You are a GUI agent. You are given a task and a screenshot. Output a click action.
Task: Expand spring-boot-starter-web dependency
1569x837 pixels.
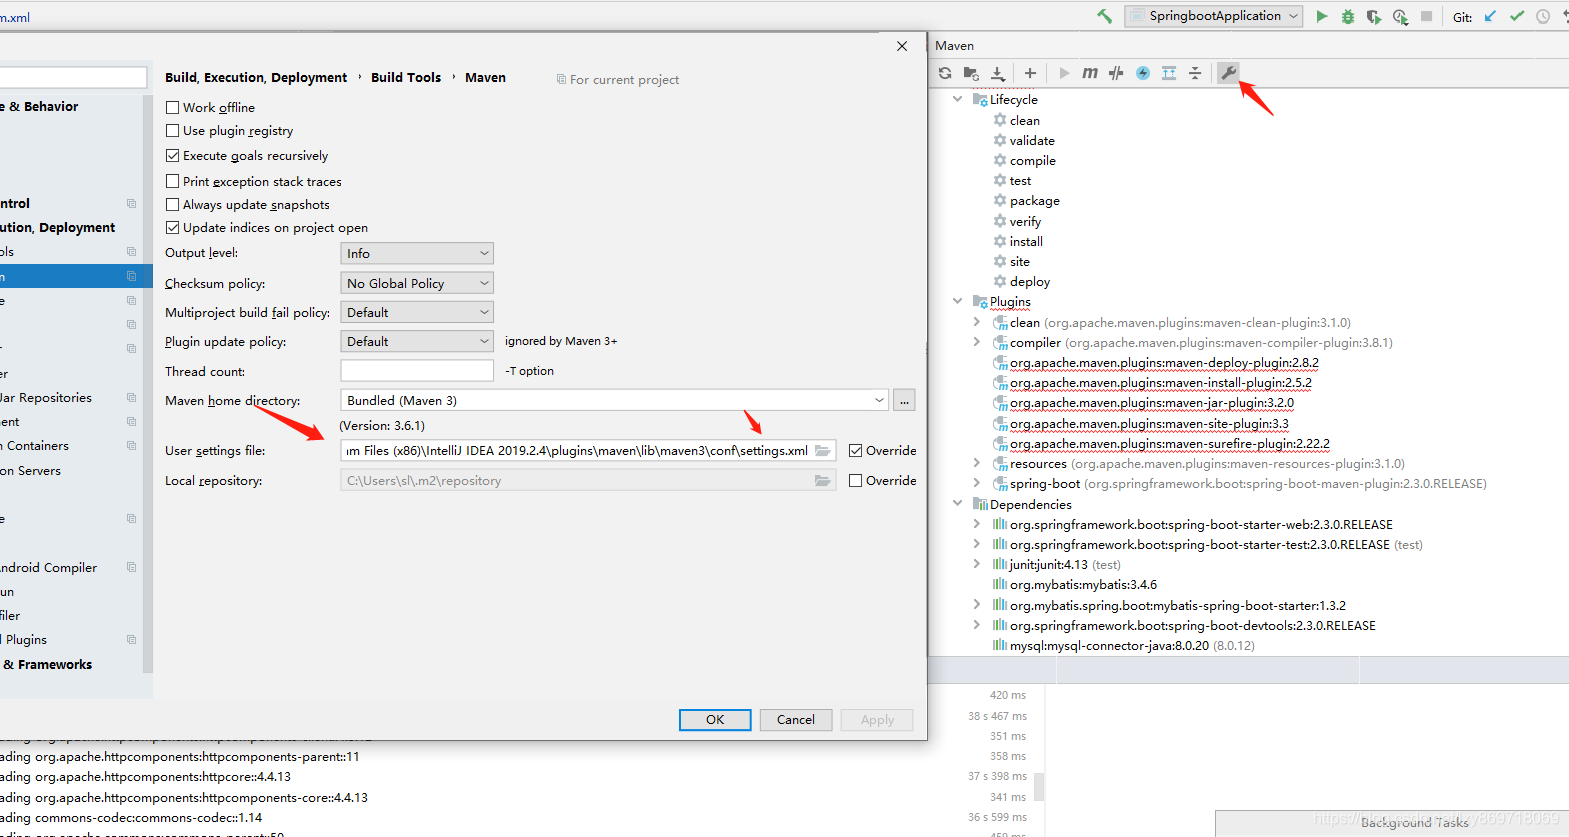coord(977,524)
